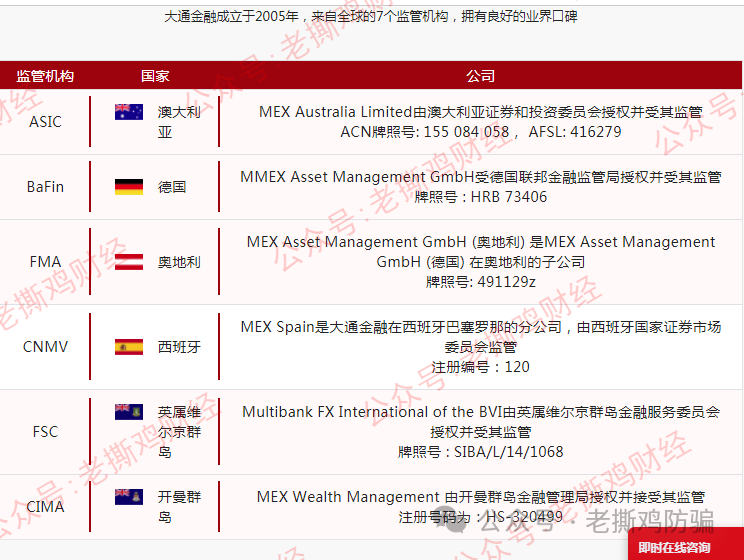Click the MEX Australia Limited description line
The image size is (744, 560).
(x=480, y=112)
